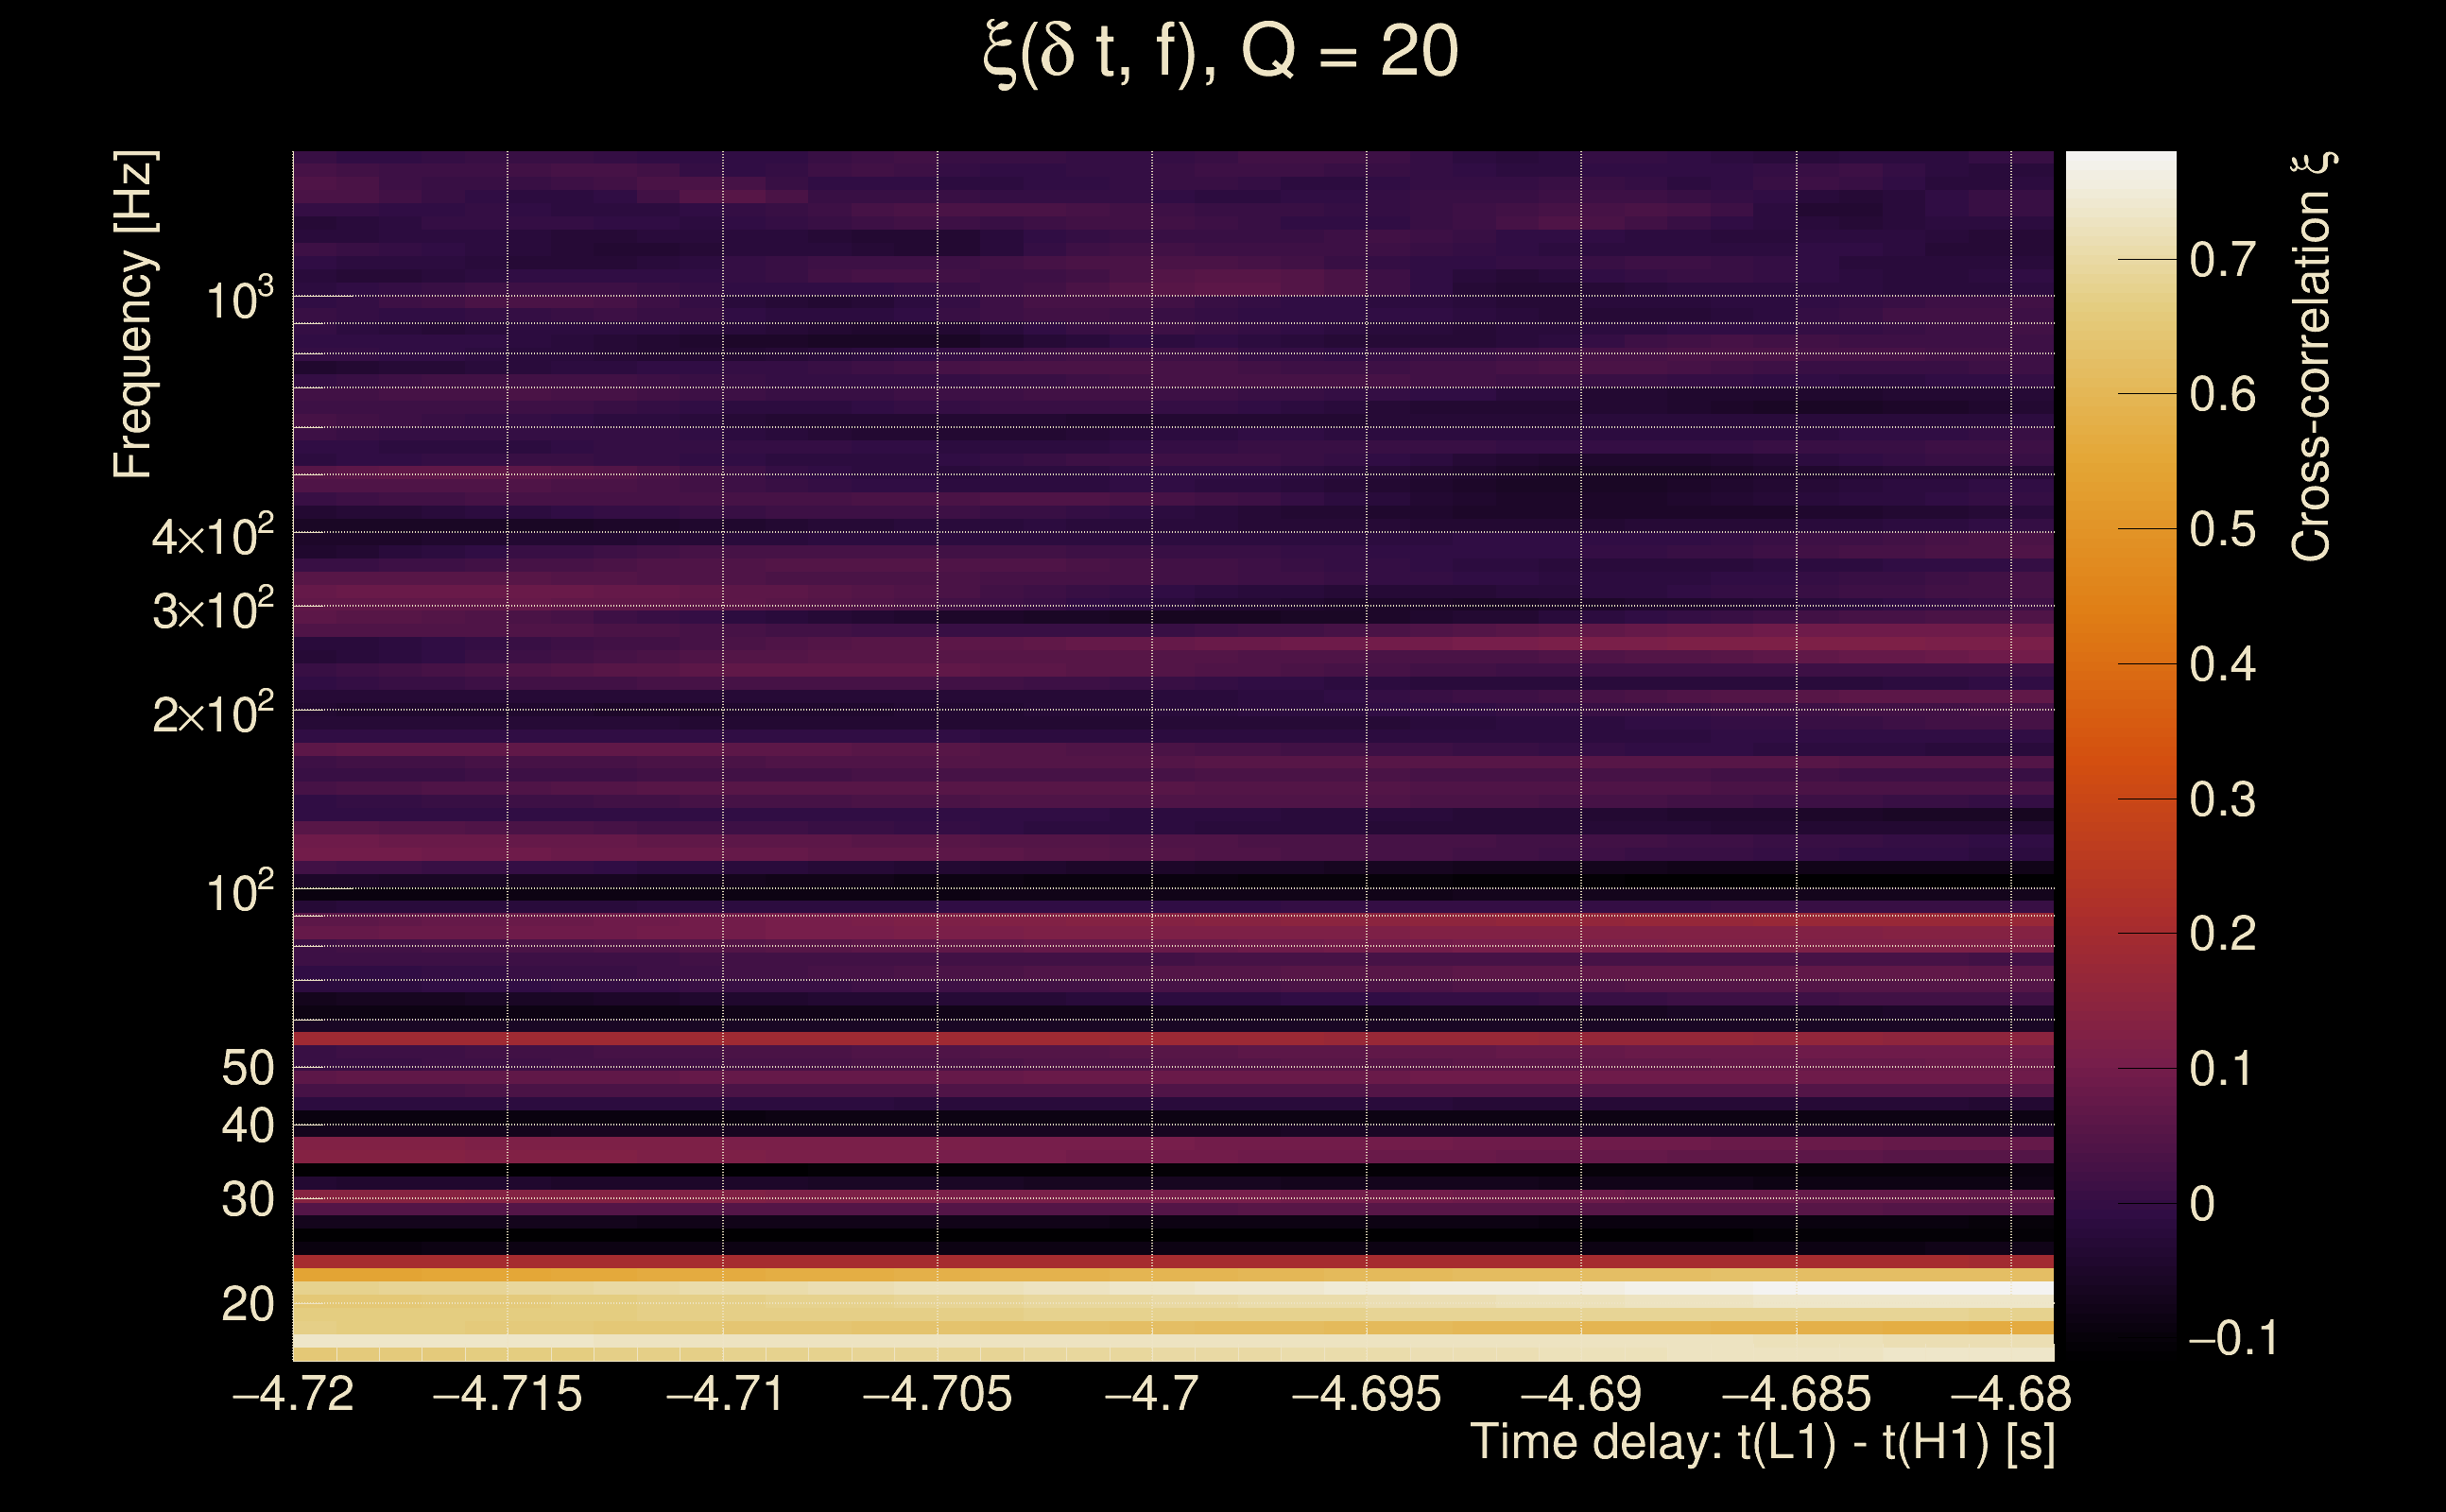The image size is (2446, 1512).
Task: Click the −4.72 time delay tick label
Action: [293, 1395]
